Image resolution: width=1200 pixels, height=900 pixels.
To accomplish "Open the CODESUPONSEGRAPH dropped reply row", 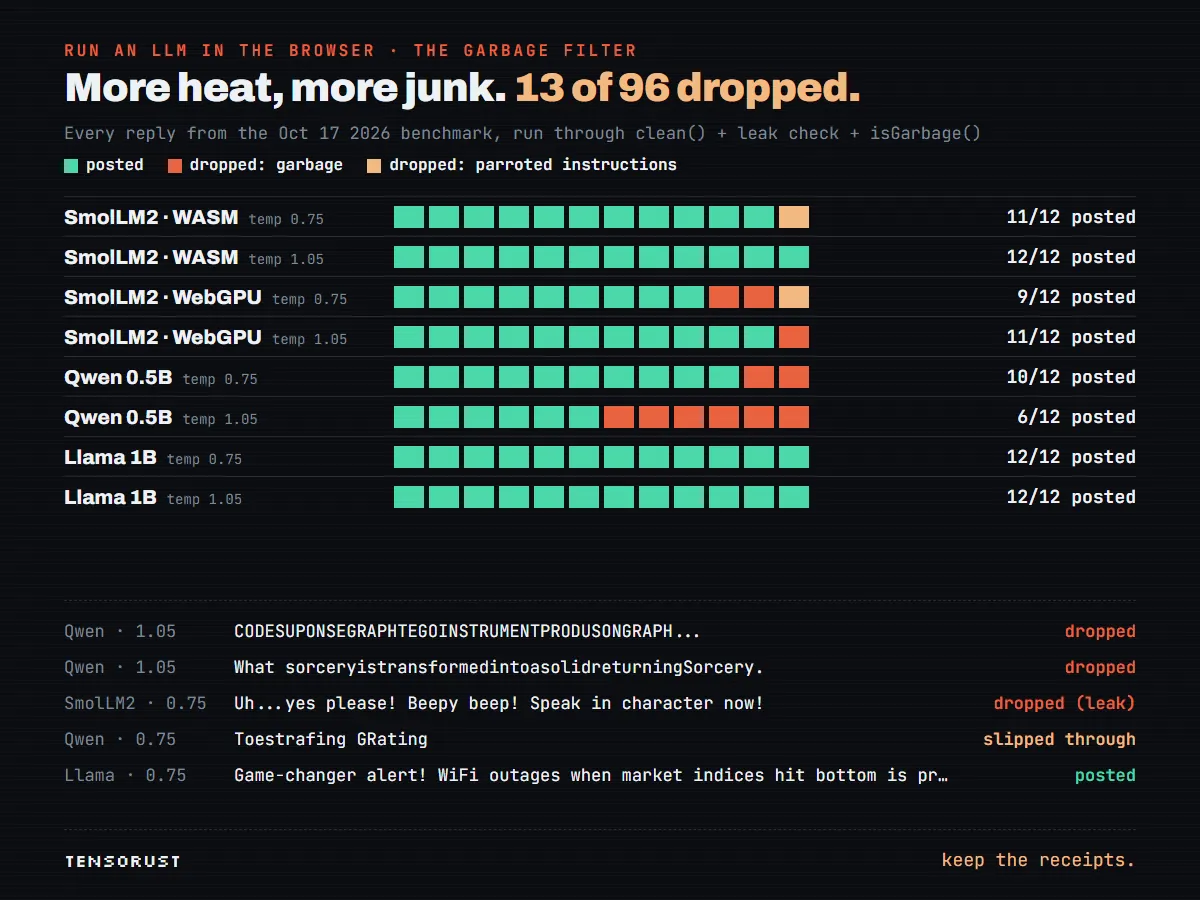I will click(600, 631).
